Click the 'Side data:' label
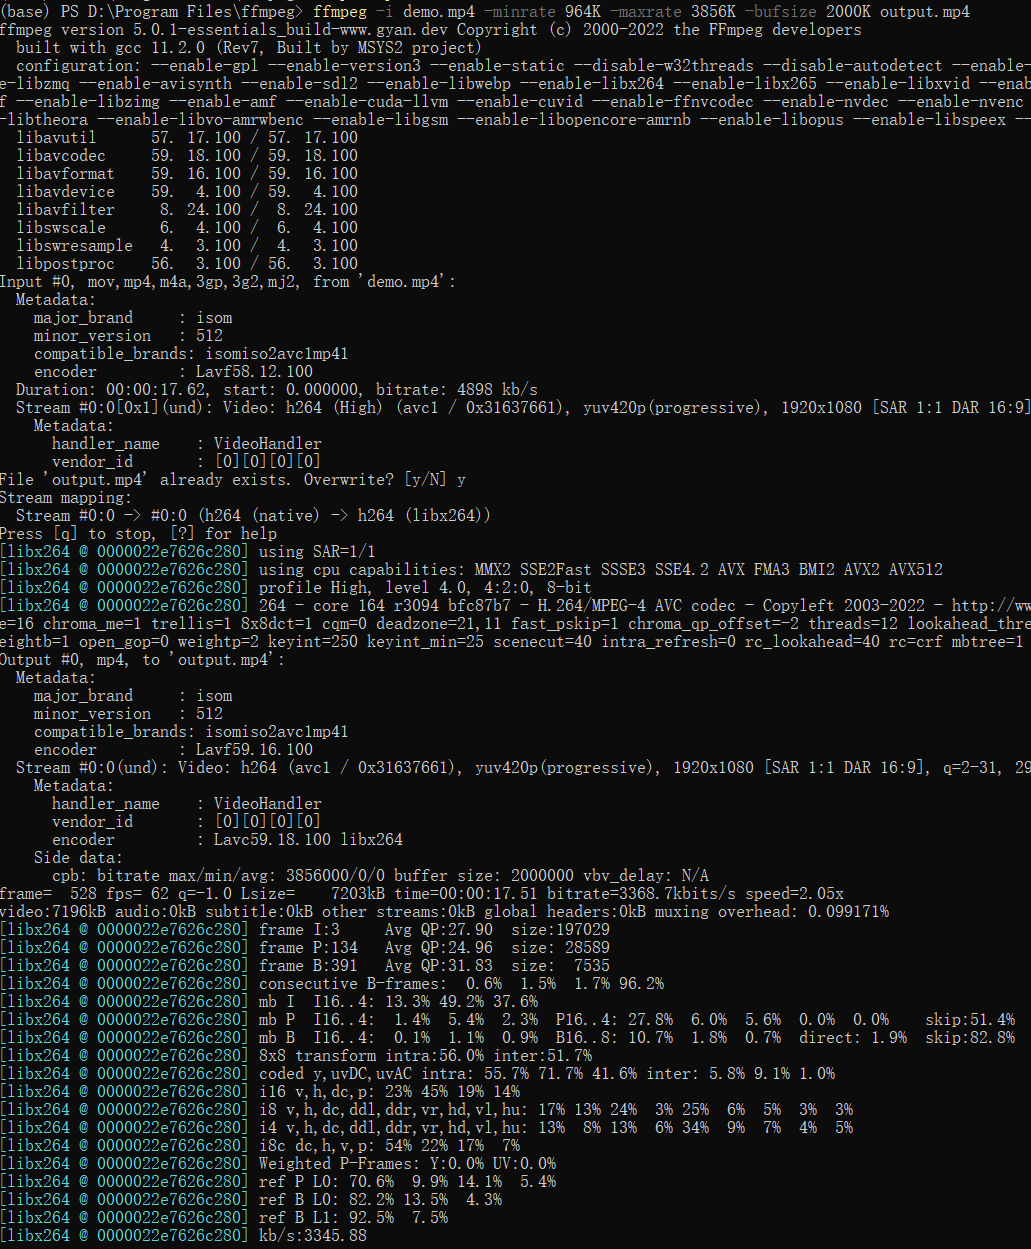 (x=78, y=858)
